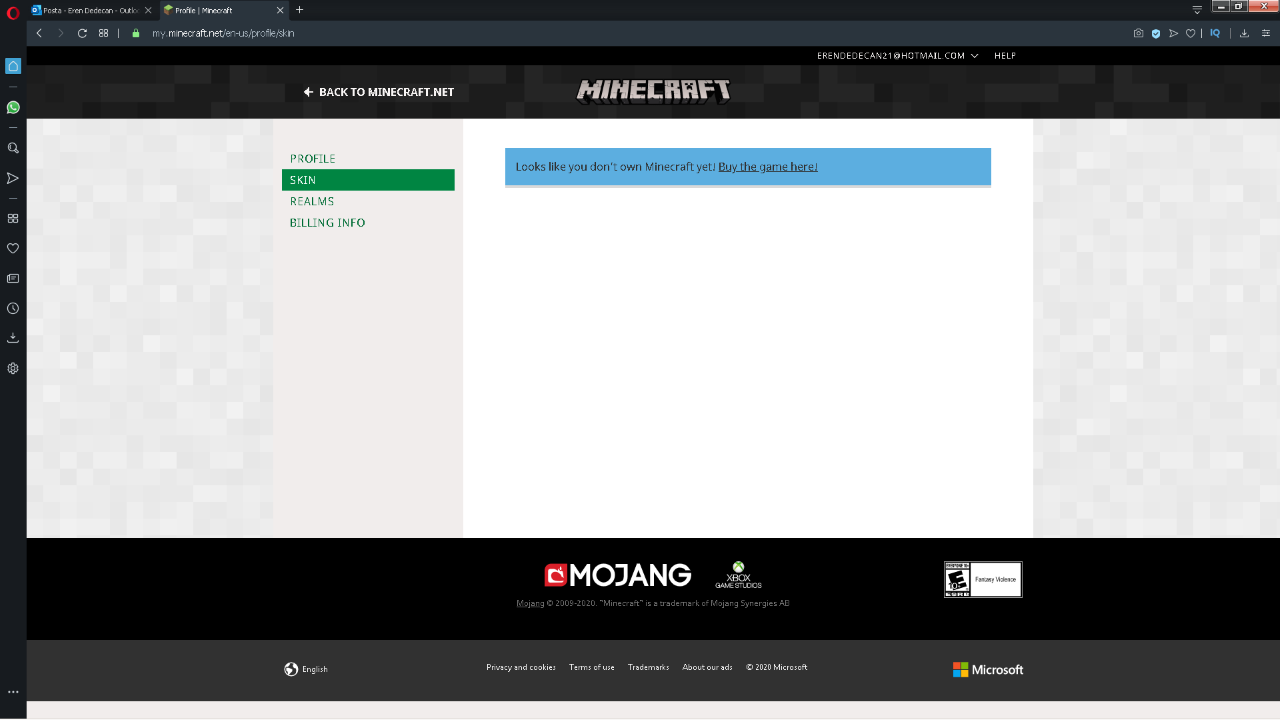Go back with the browser back arrow

pos(39,33)
